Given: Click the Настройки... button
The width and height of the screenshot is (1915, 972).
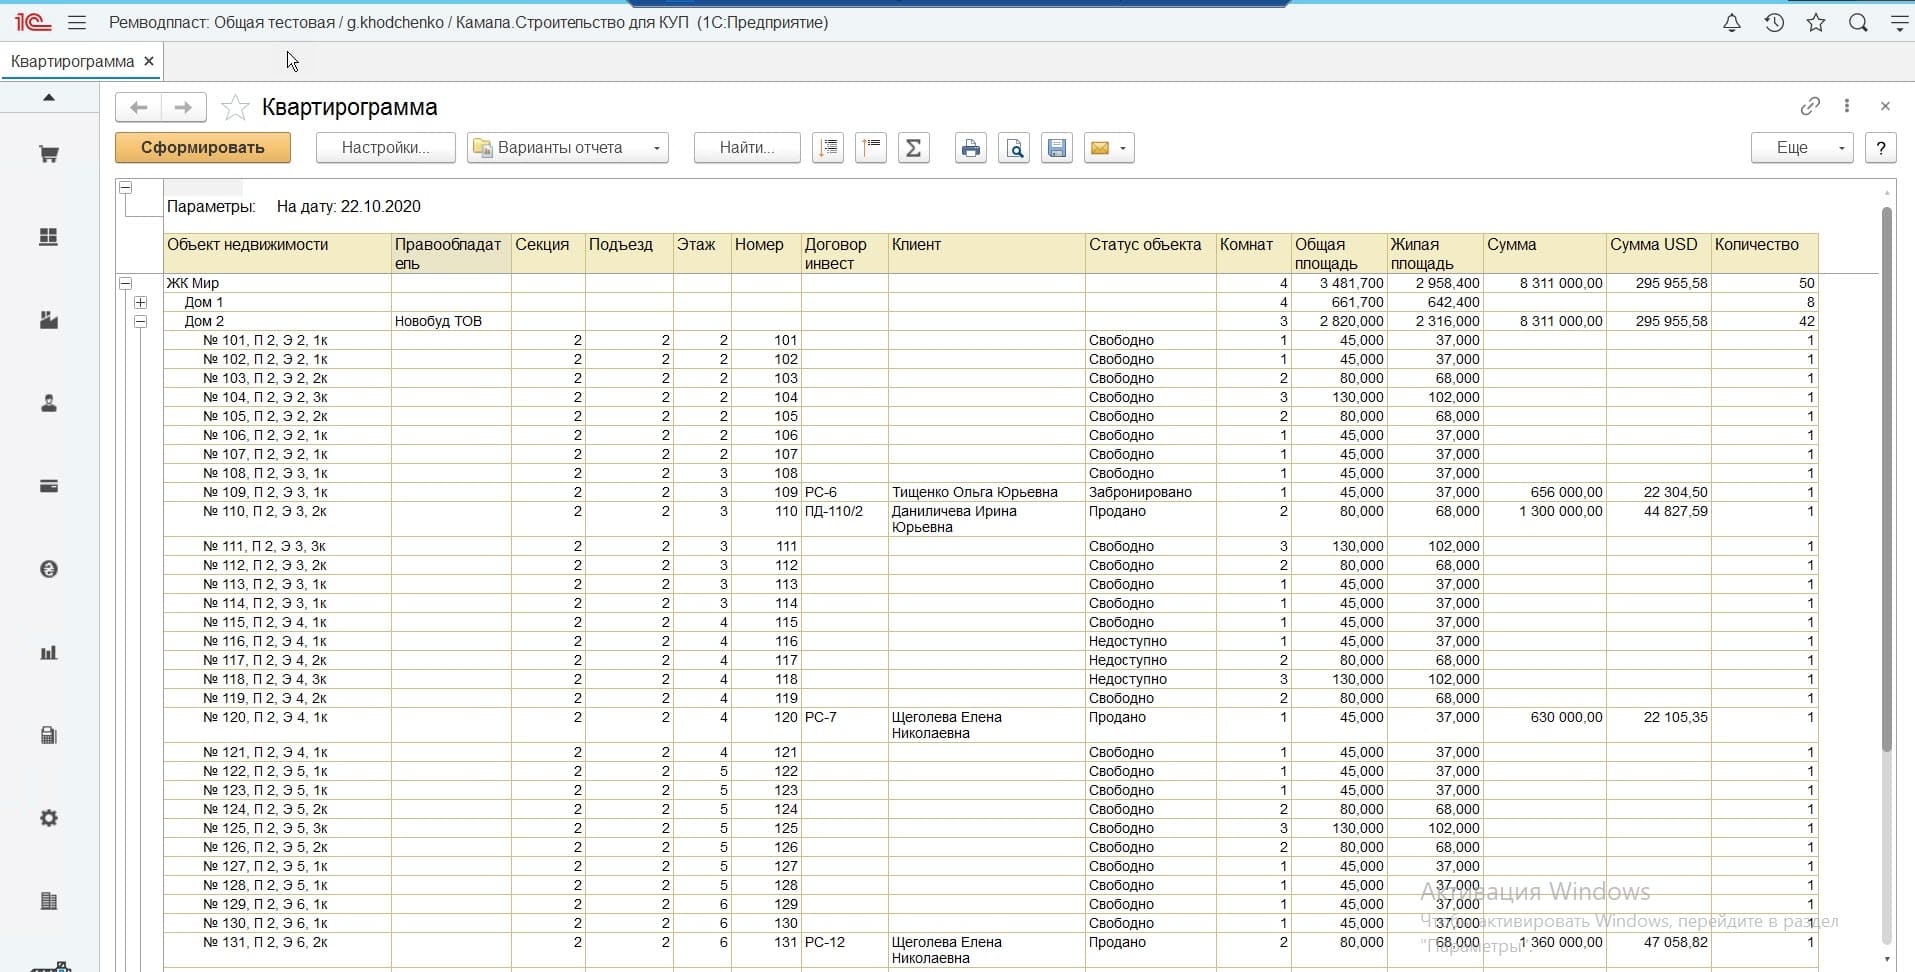Looking at the screenshot, I should (x=385, y=148).
